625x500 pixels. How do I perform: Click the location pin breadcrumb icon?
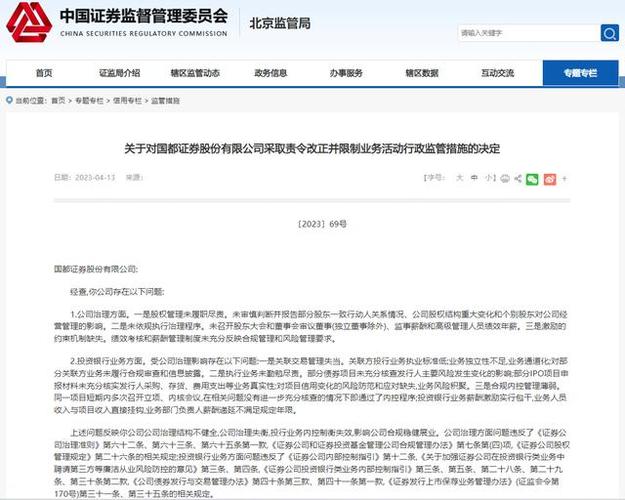pyautogui.click(x=10, y=100)
